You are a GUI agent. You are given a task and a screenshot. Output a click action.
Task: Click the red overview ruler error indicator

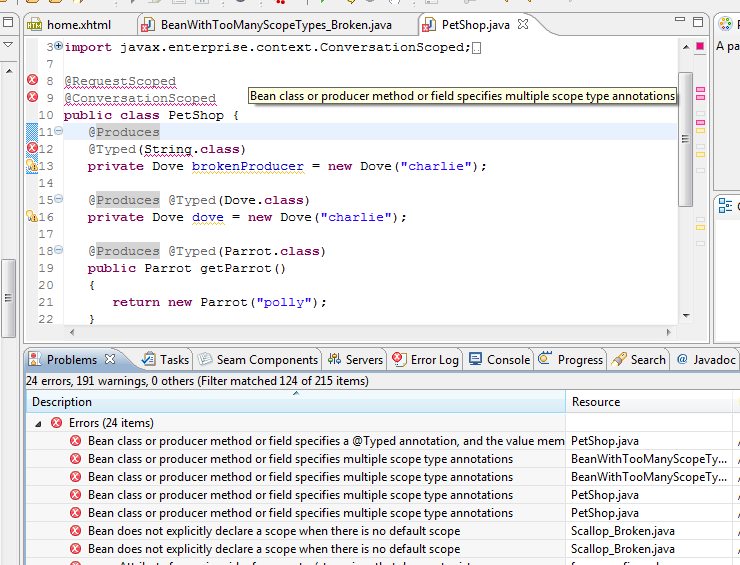pos(700,46)
